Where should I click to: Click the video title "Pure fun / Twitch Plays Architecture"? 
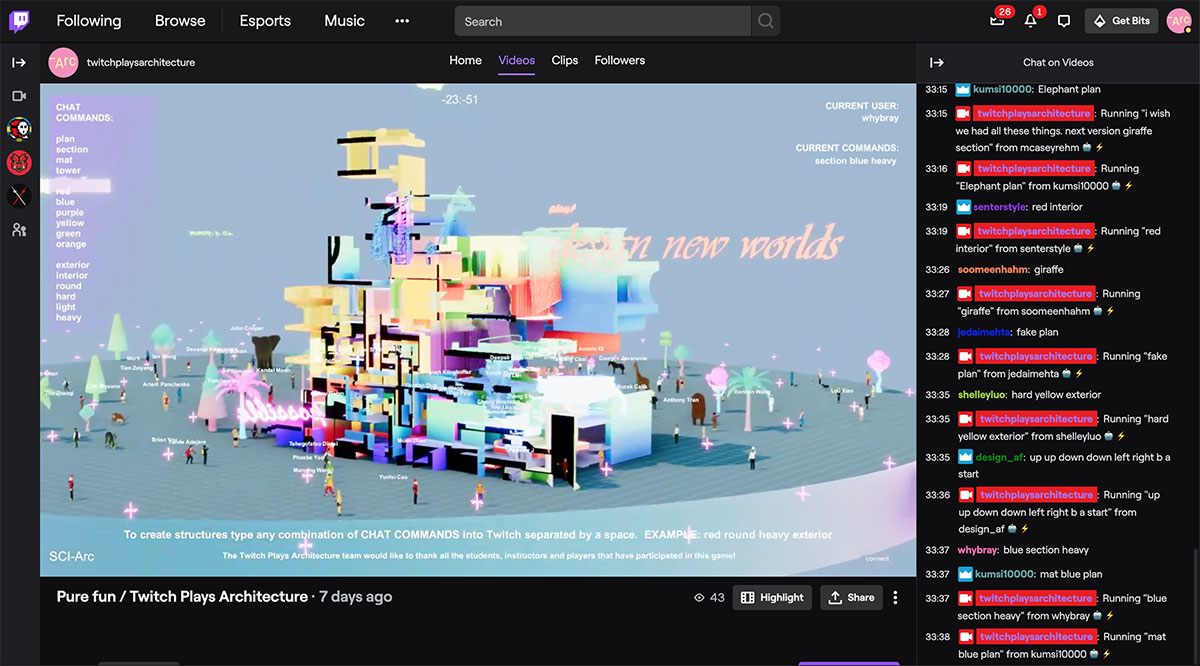tap(182, 597)
